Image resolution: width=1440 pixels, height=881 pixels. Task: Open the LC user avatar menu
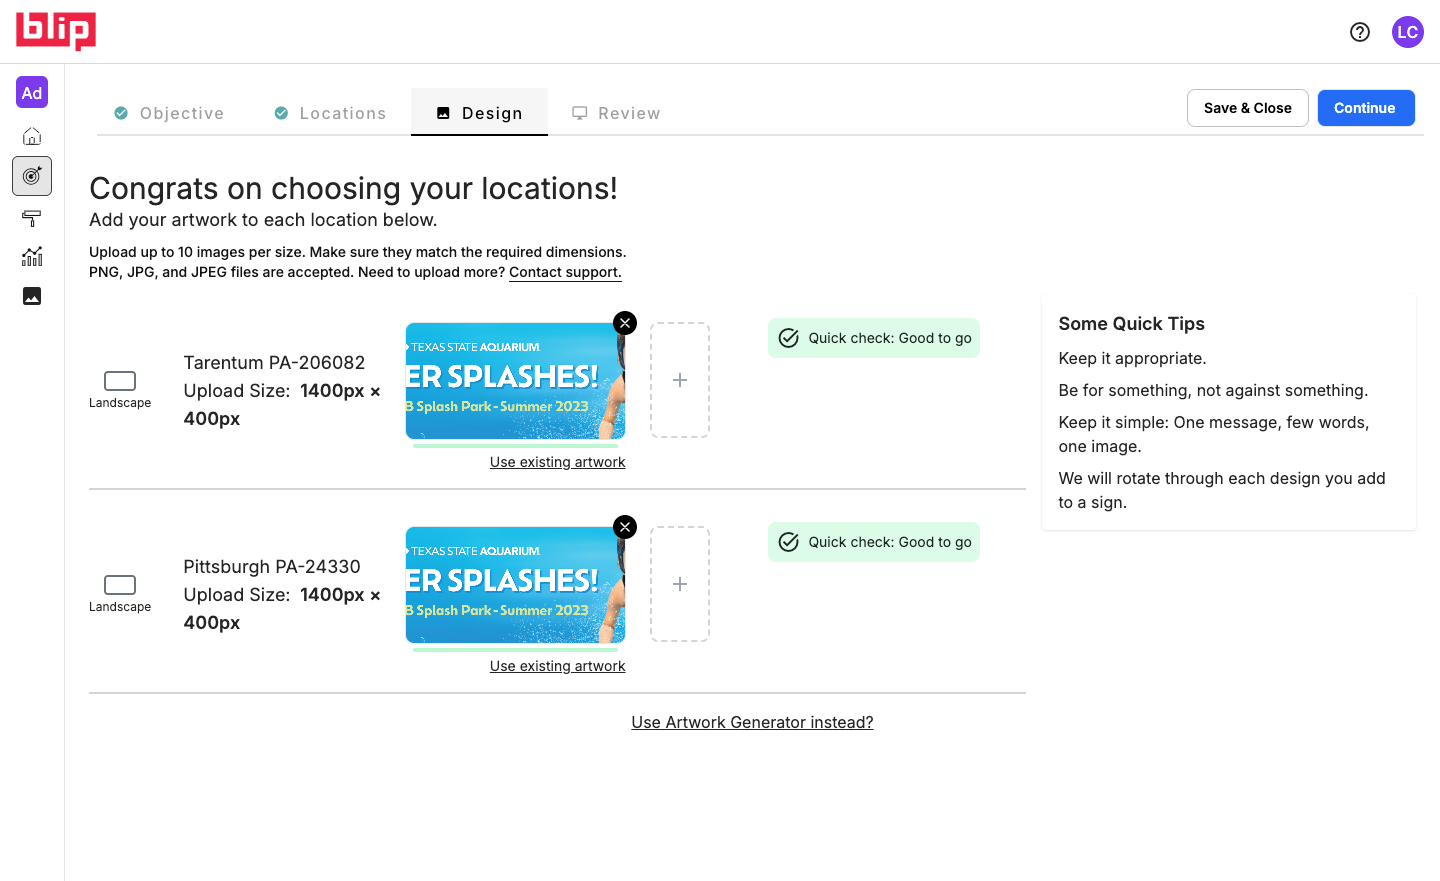(1407, 32)
